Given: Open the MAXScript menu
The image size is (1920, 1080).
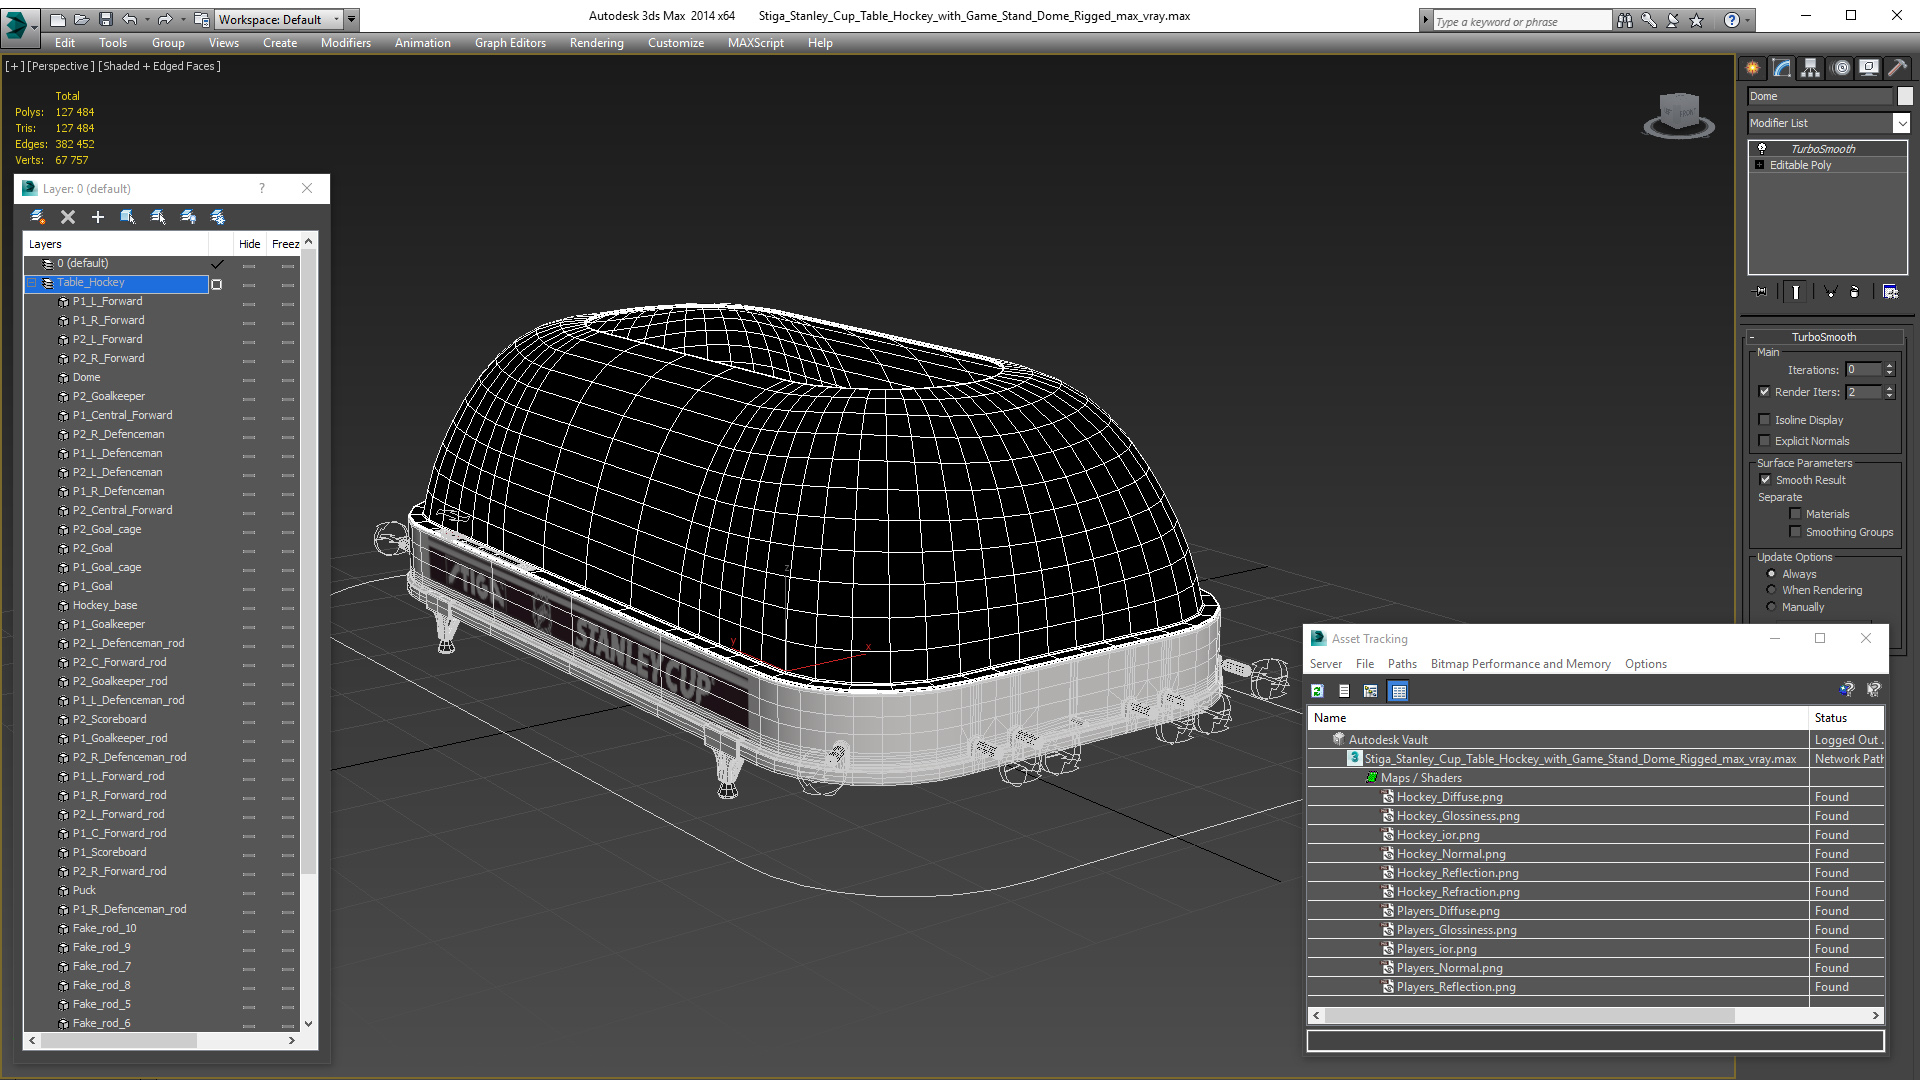Looking at the screenshot, I should pyautogui.click(x=755, y=43).
